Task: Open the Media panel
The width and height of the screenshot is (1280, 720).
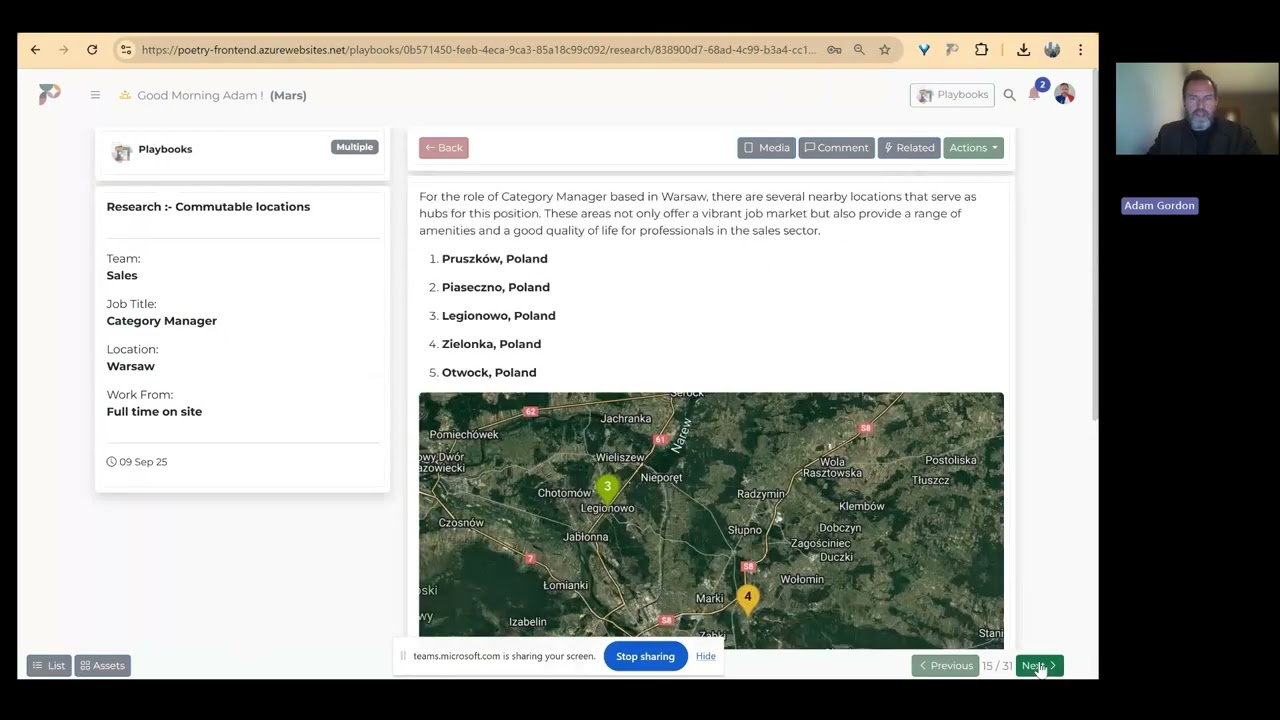Action: click(766, 148)
